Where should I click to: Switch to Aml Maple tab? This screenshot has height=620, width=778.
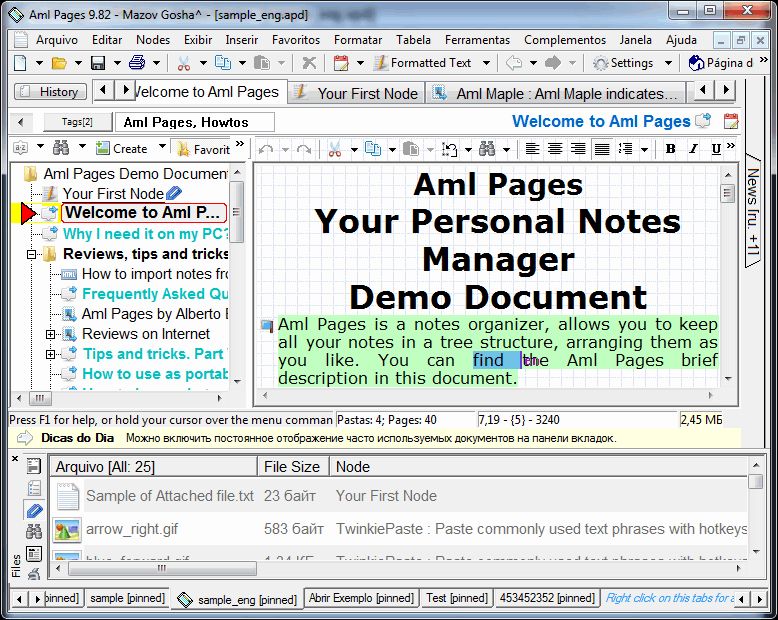(x=555, y=93)
